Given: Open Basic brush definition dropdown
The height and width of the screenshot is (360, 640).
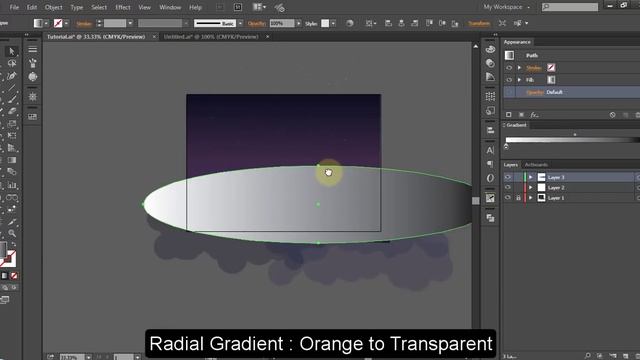Looking at the screenshot, I should point(240,23).
